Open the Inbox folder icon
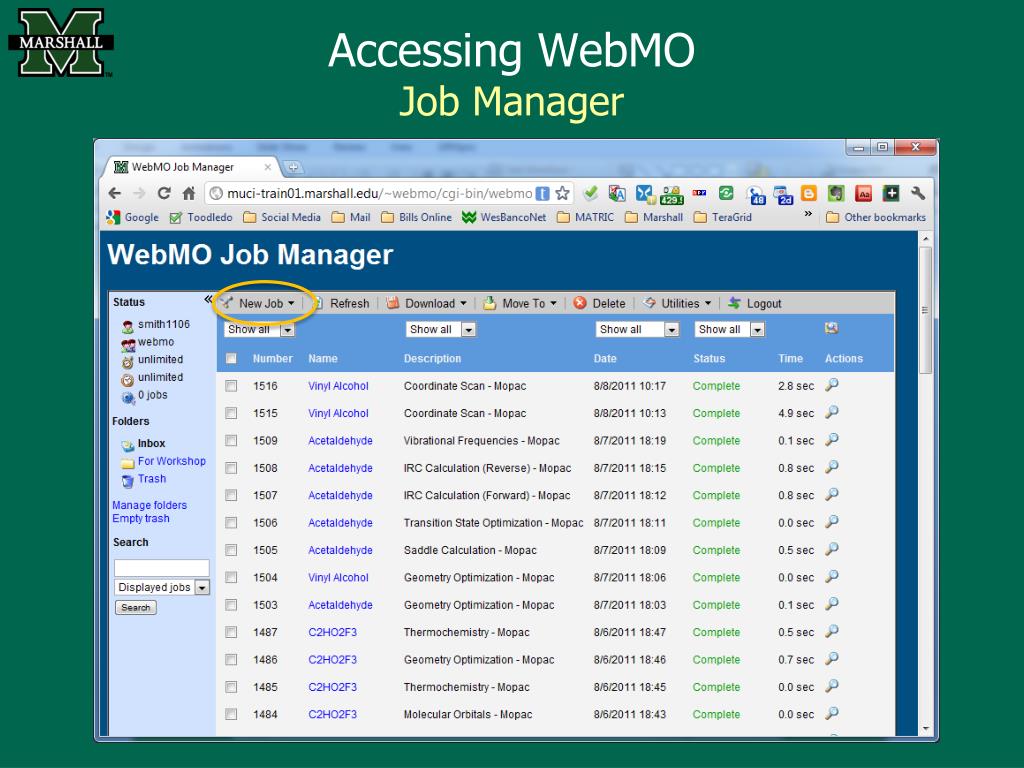 (127, 445)
